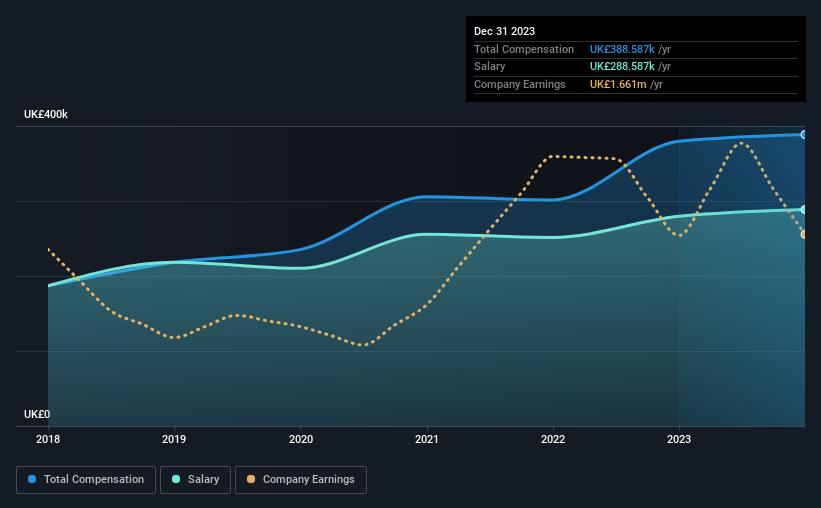Click the UK£400k y-axis label
Screen dimensions: 821x508
pyautogui.click(x=46, y=114)
